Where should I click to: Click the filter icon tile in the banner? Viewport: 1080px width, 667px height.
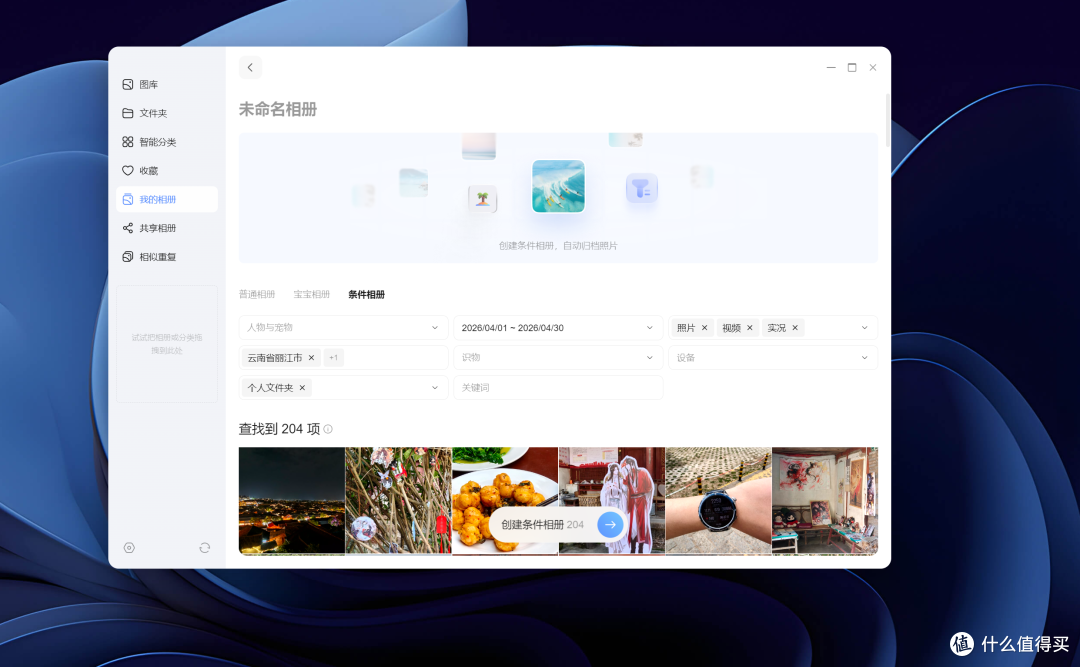click(x=642, y=188)
